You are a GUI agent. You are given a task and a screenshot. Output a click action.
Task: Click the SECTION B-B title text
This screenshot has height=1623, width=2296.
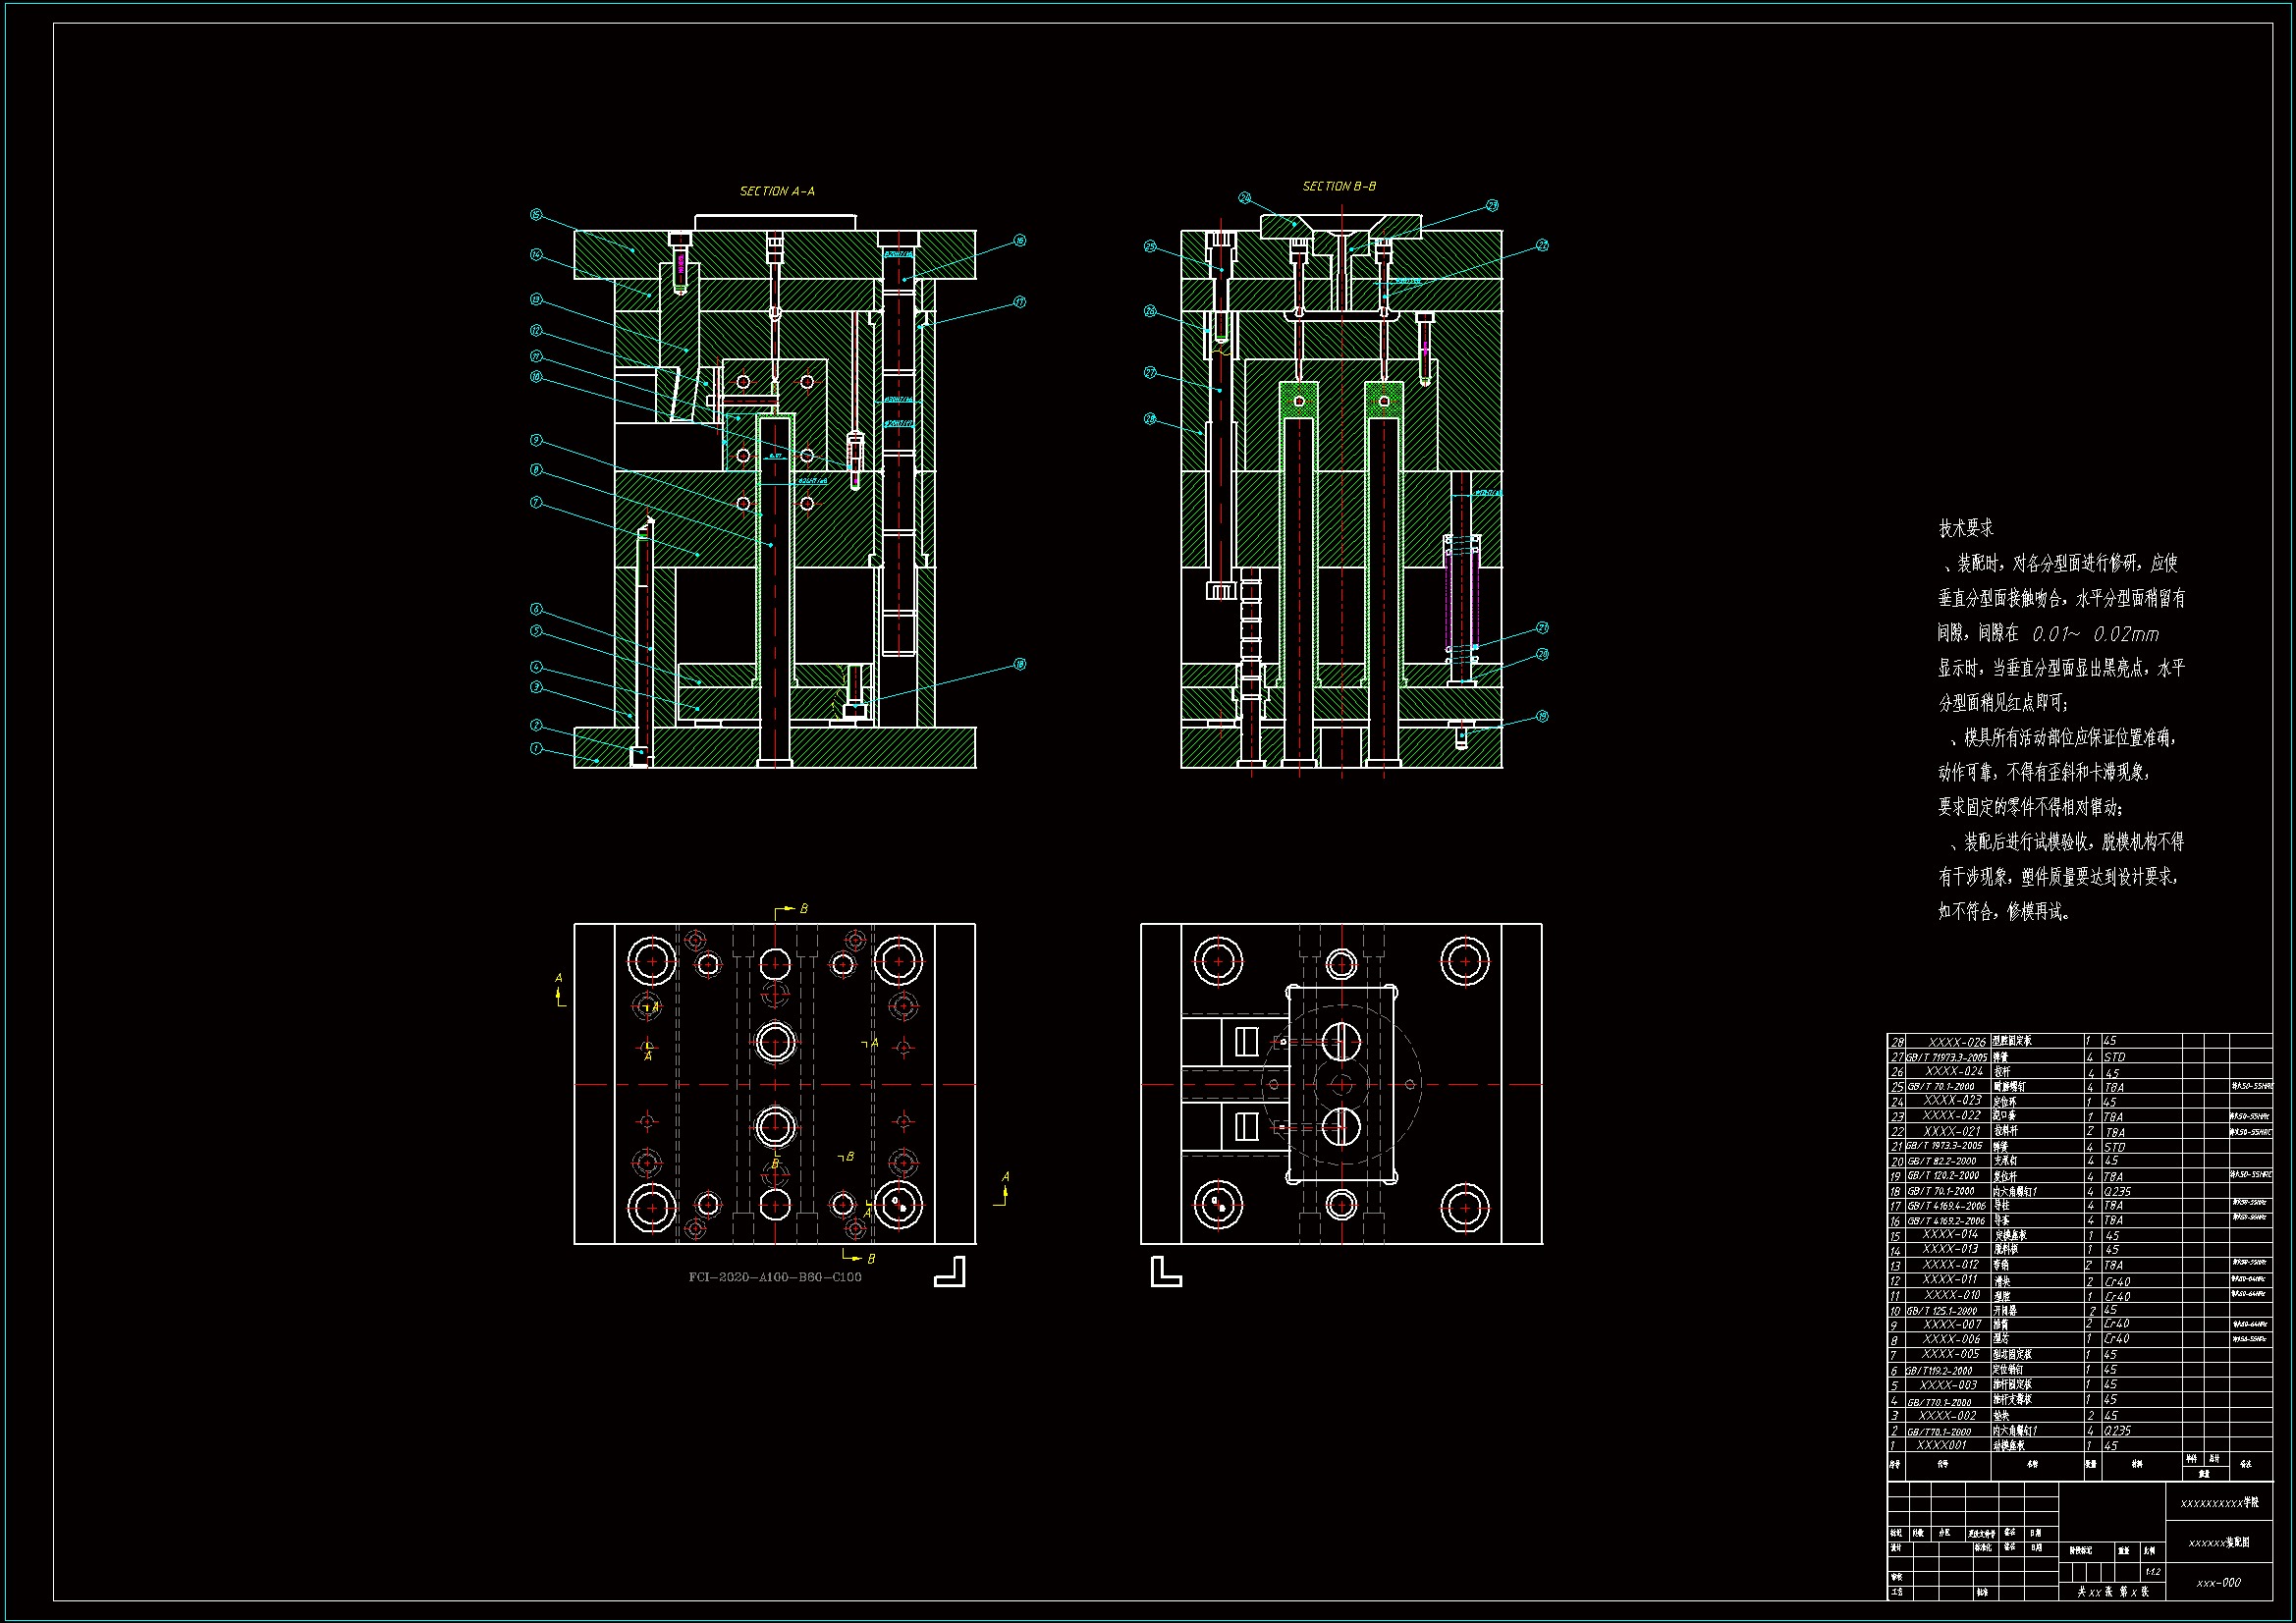coord(1339,186)
